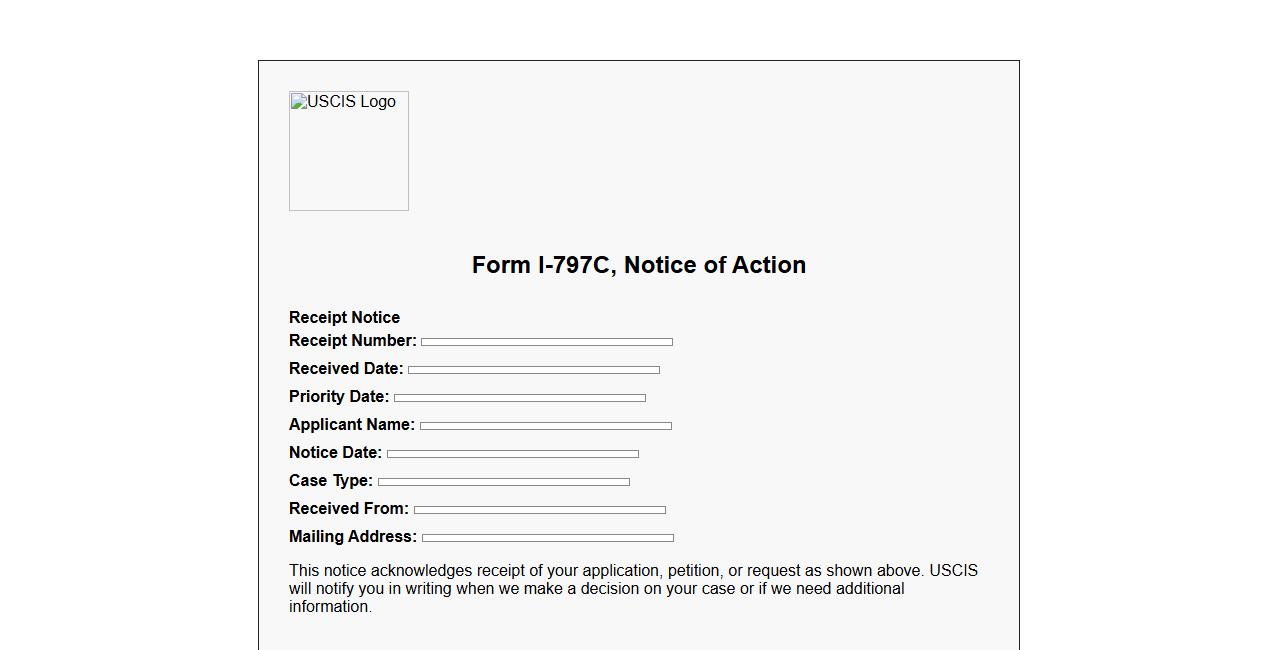Click the USCIS Logo image

coord(349,151)
